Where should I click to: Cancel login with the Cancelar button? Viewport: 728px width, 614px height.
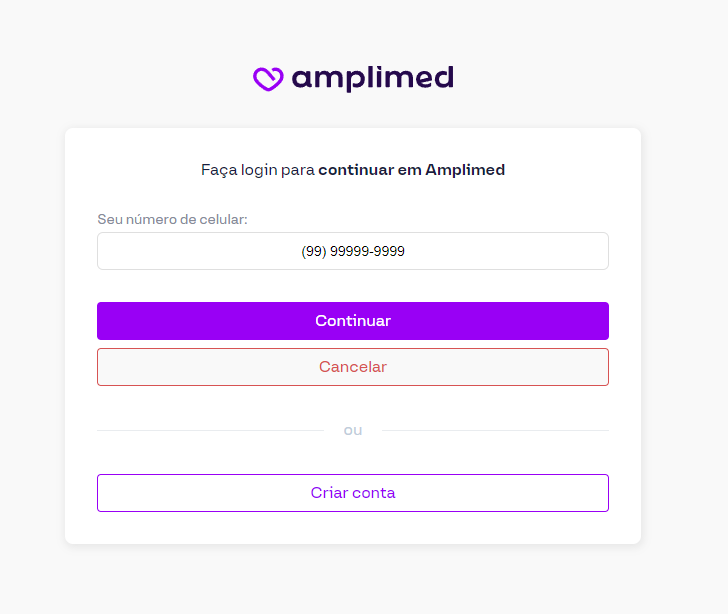(353, 367)
